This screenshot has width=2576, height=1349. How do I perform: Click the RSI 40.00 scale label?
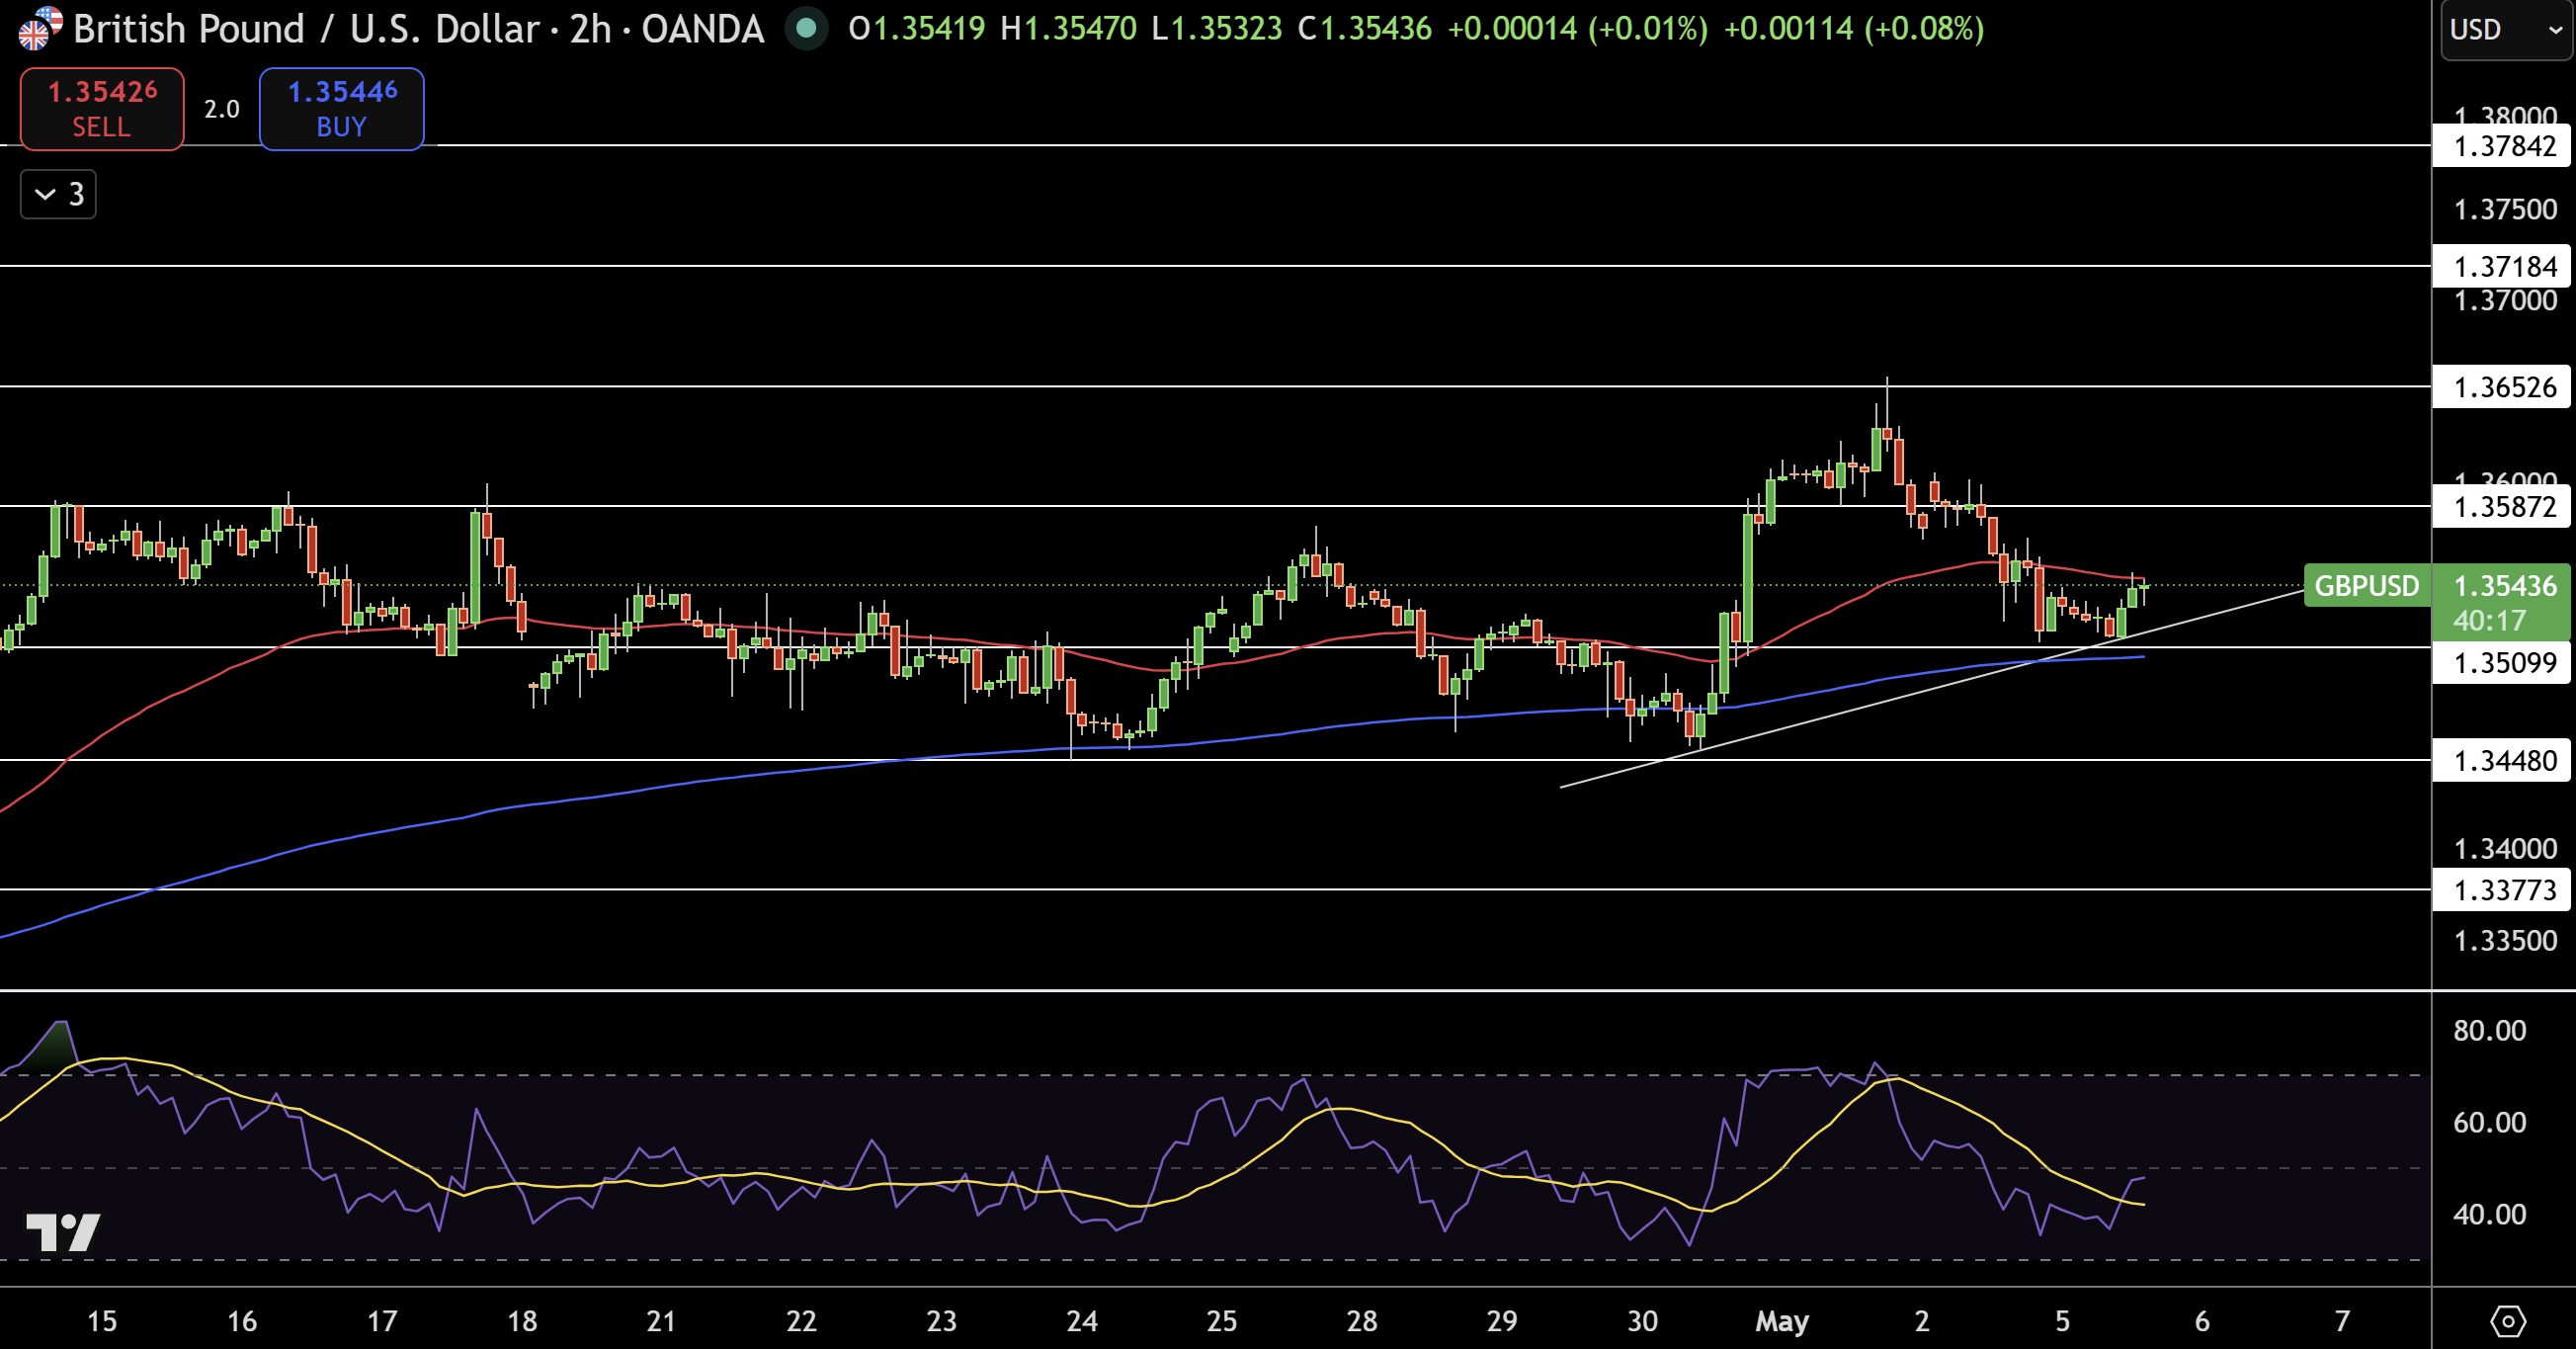pyautogui.click(x=2489, y=1215)
